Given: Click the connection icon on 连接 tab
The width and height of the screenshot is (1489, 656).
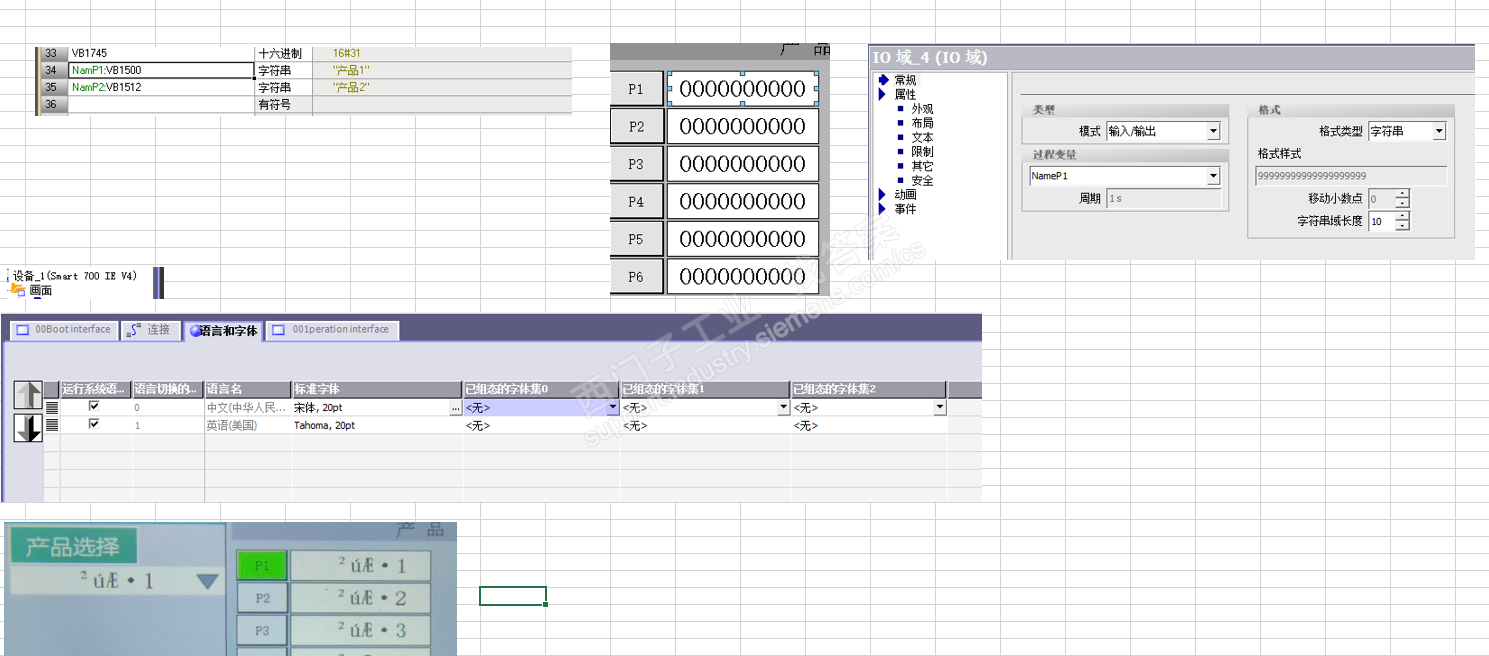Looking at the screenshot, I should 134,329.
